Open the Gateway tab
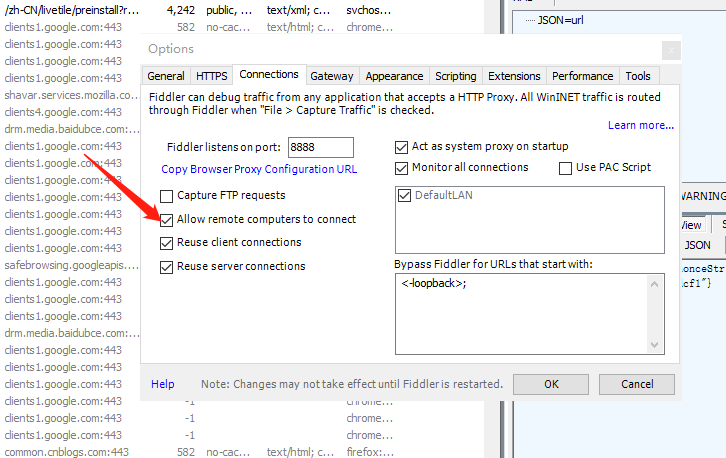 pos(332,76)
